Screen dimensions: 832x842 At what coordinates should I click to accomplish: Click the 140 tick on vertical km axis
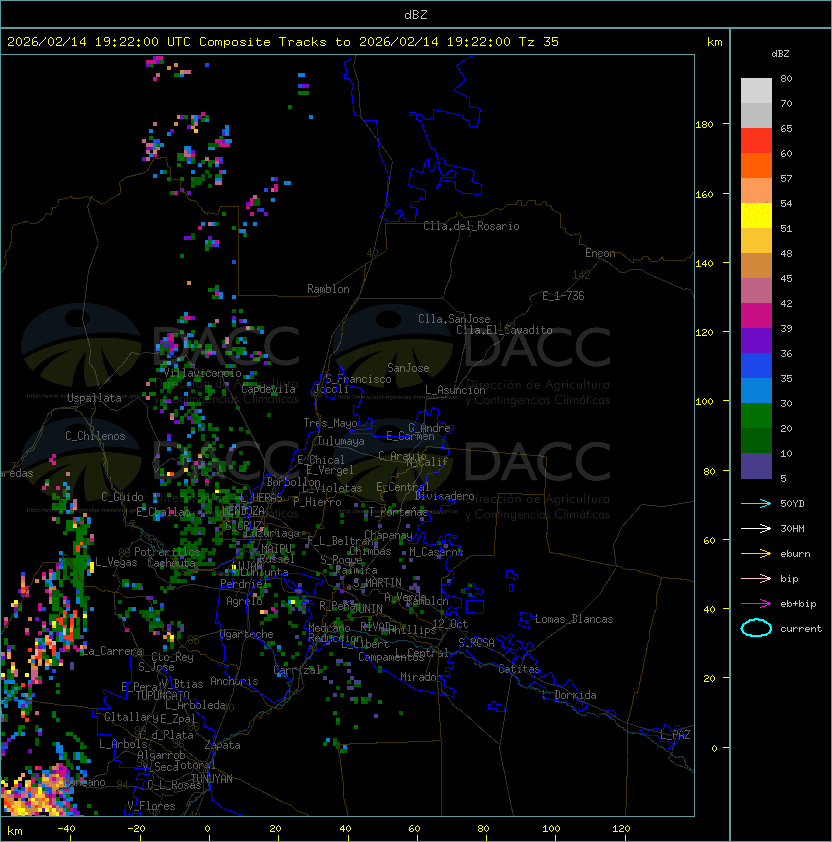[x=704, y=263]
